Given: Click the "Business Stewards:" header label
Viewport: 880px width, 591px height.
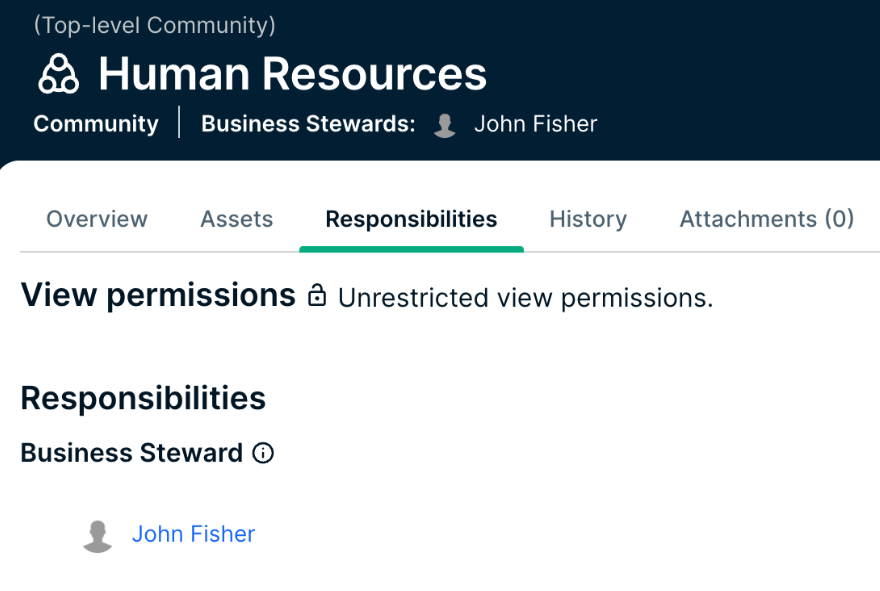Looking at the screenshot, I should pos(308,124).
